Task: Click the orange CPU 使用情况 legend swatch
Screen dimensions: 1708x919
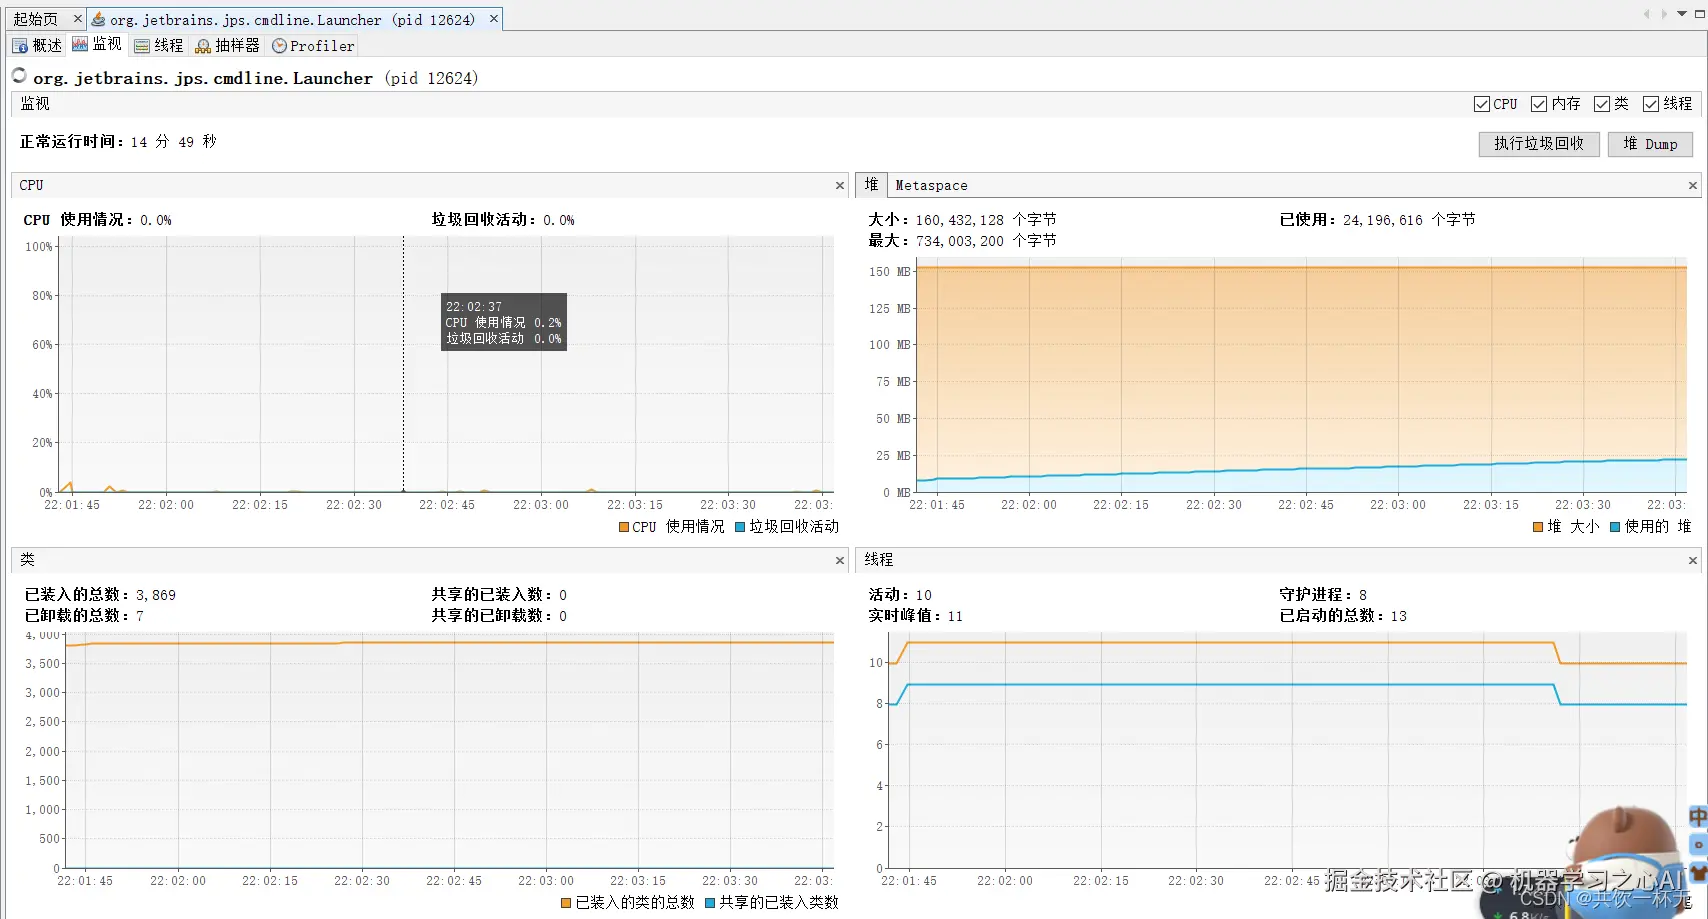Action: tap(624, 527)
